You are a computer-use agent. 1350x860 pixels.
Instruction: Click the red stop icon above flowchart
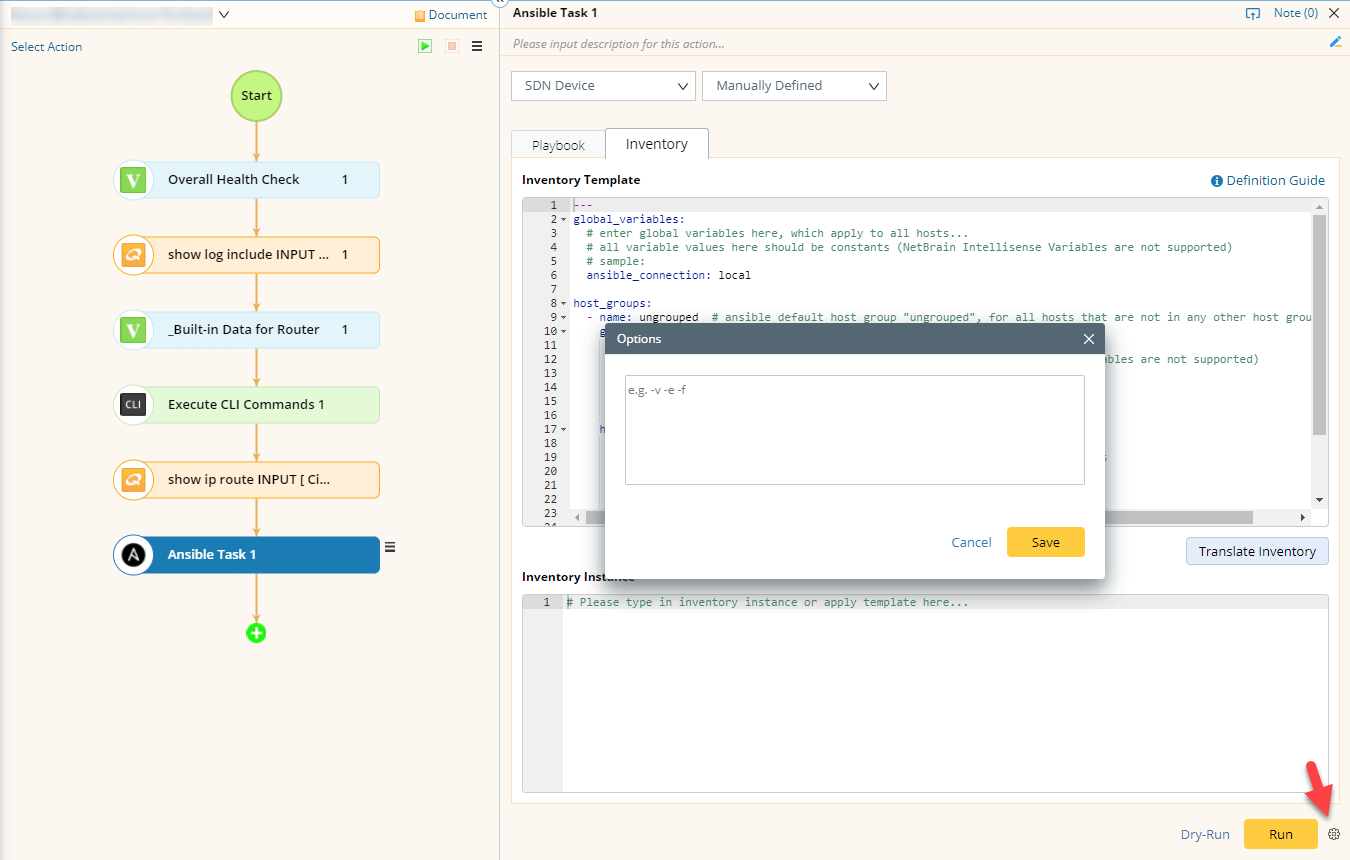coord(452,46)
